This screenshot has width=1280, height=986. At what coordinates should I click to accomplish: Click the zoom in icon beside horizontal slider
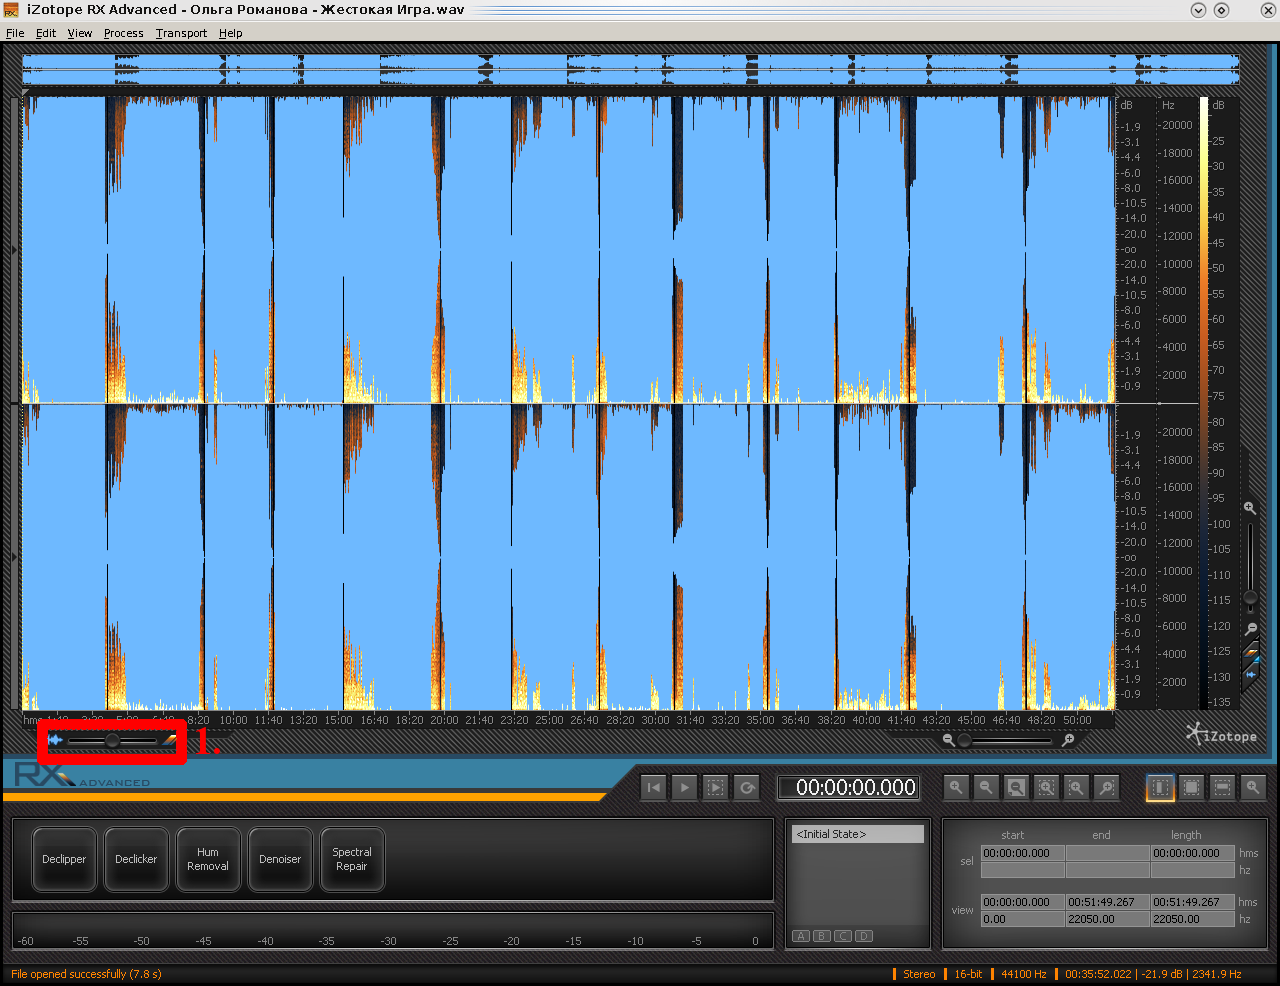coord(1068,740)
